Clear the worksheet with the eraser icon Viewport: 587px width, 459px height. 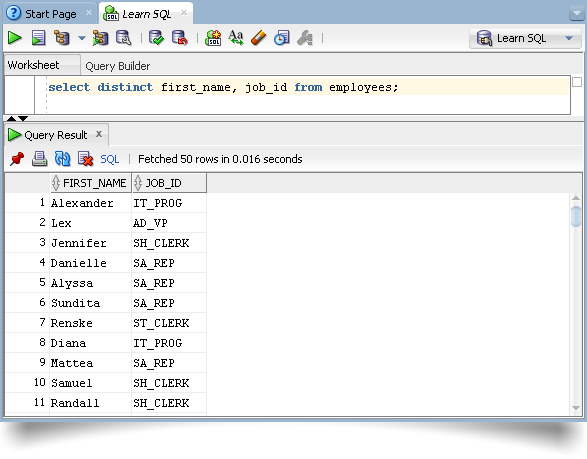pyautogui.click(x=259, y=38)
